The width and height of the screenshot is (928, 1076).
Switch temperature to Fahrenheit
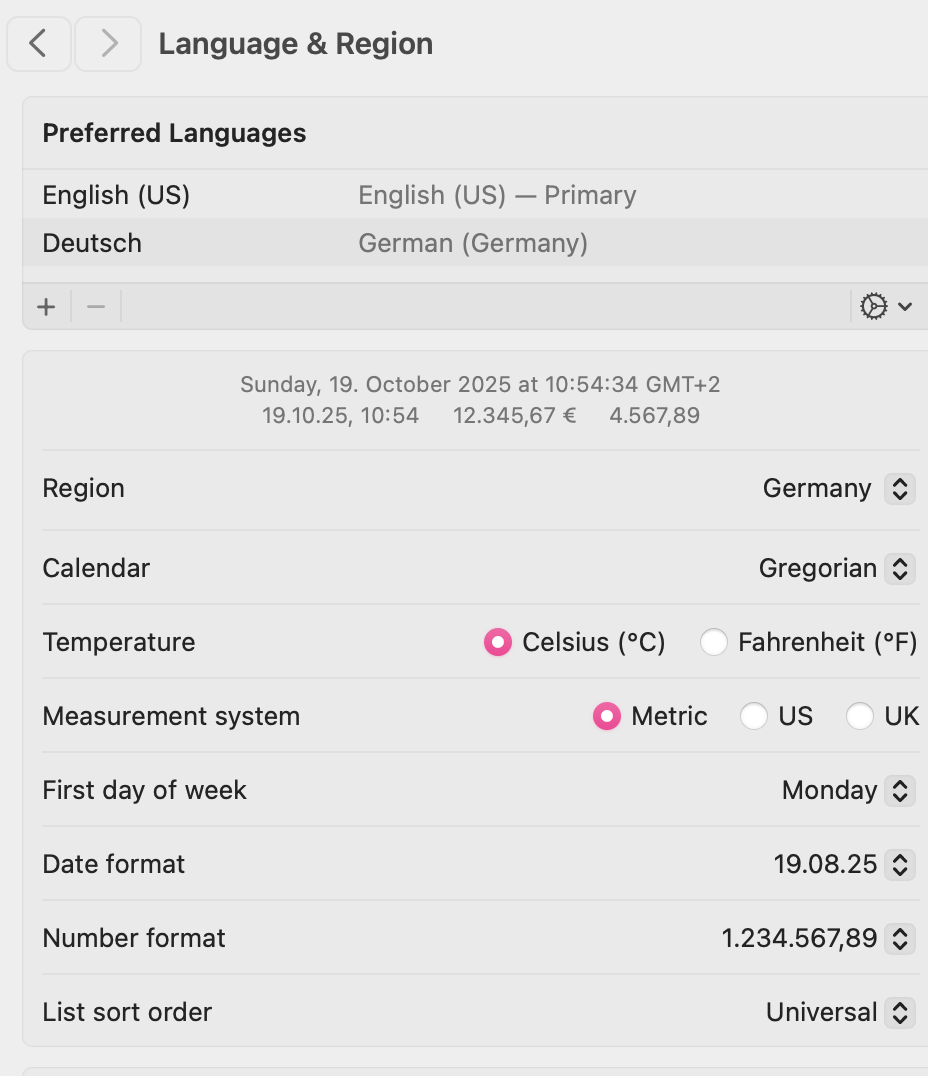pyautogui.click(x=714, y=642)
